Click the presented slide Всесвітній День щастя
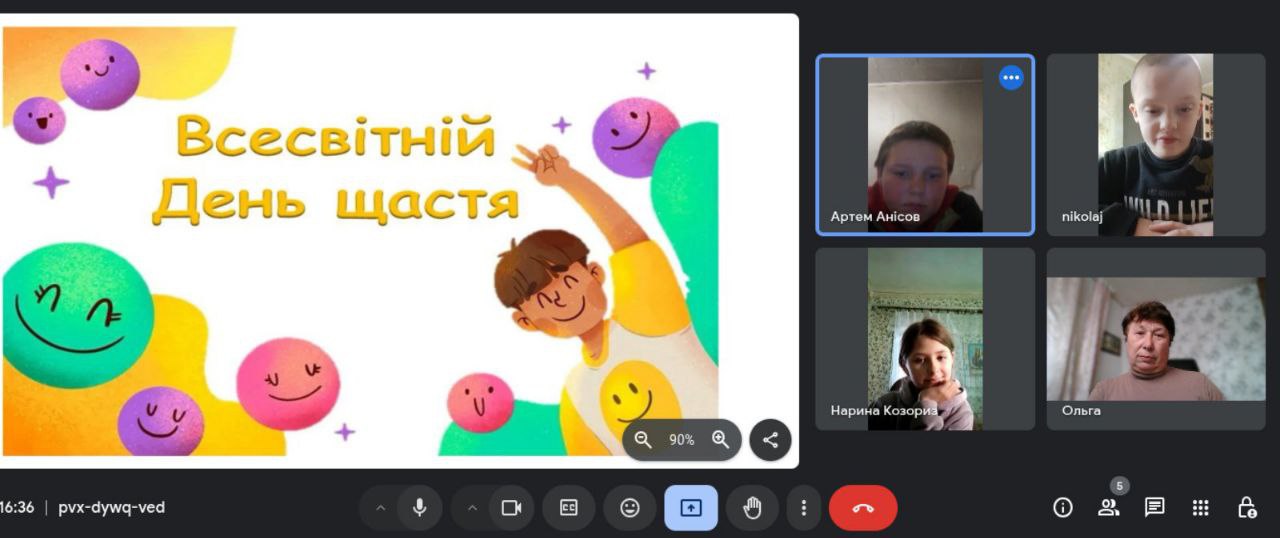1280x538 pixels. tap(399, 240)
